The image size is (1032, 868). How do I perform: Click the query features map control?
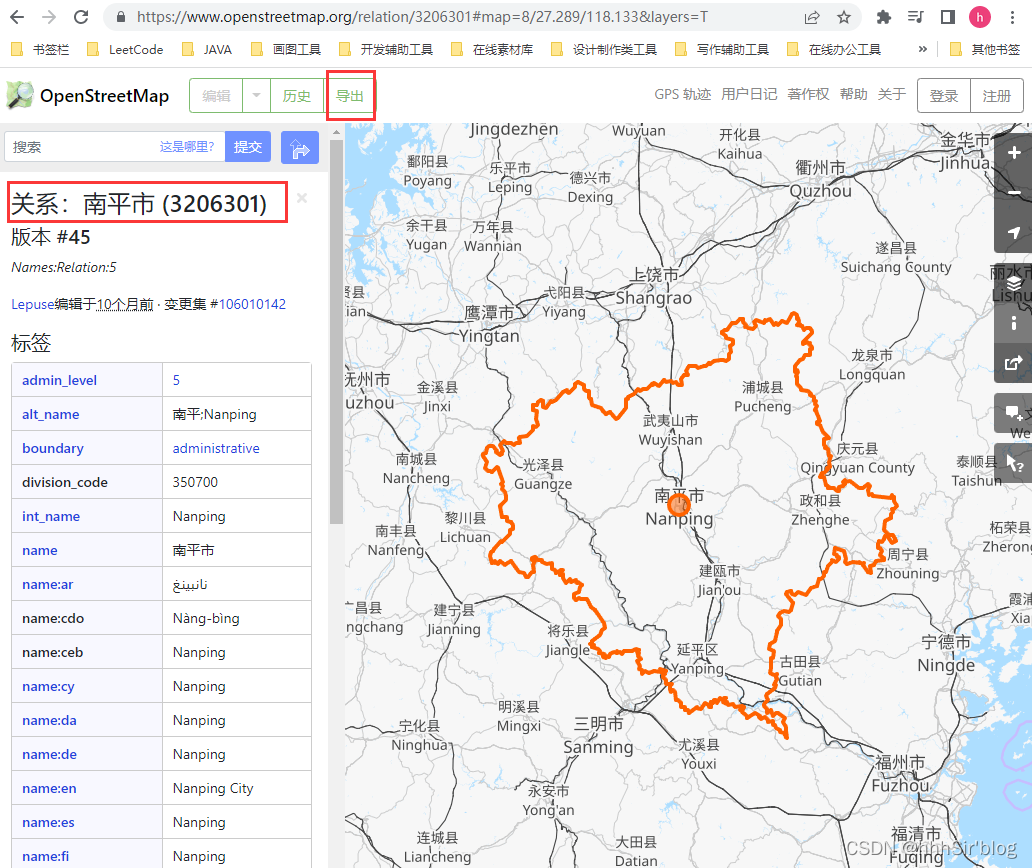[1014, 464]
